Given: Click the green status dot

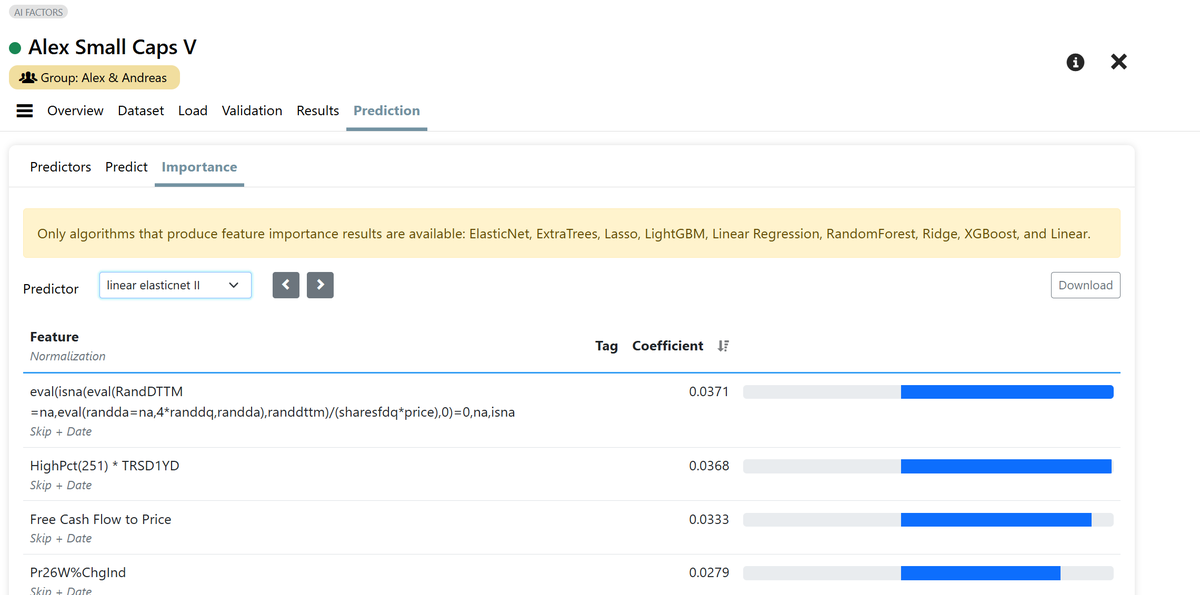Looking at the screenshot, I should [x=15, y=48].
